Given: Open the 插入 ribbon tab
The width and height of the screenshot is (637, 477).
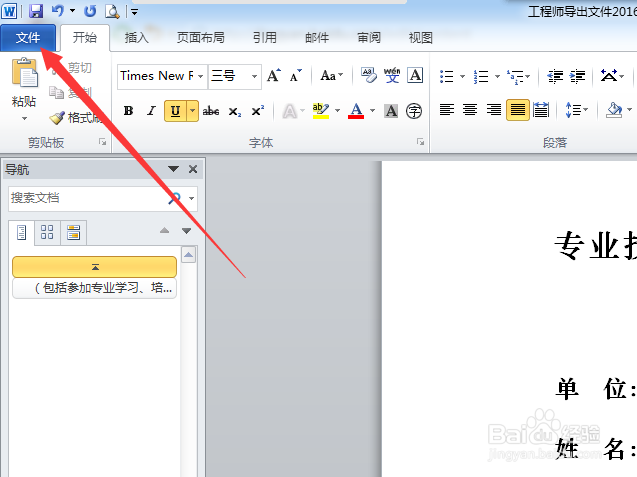Looking at the screenshot, I should coord(136,38).
